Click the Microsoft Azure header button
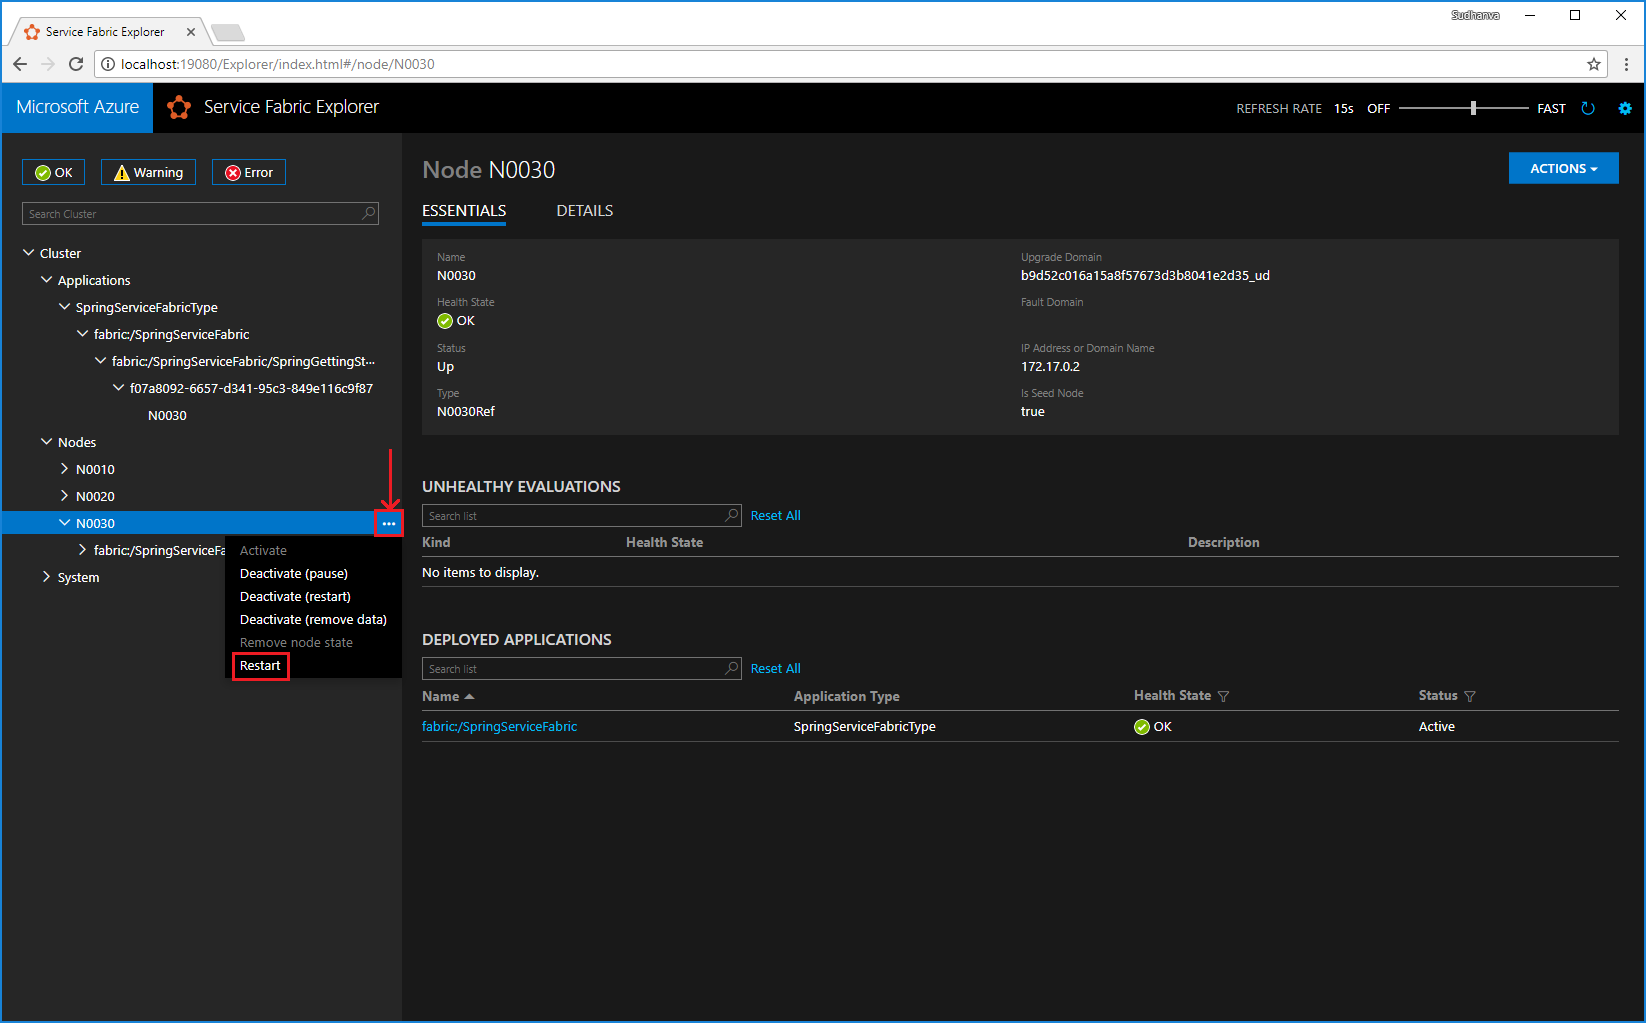The height and width of the screenshot is (1023, 1646). [x=78, y=107]
